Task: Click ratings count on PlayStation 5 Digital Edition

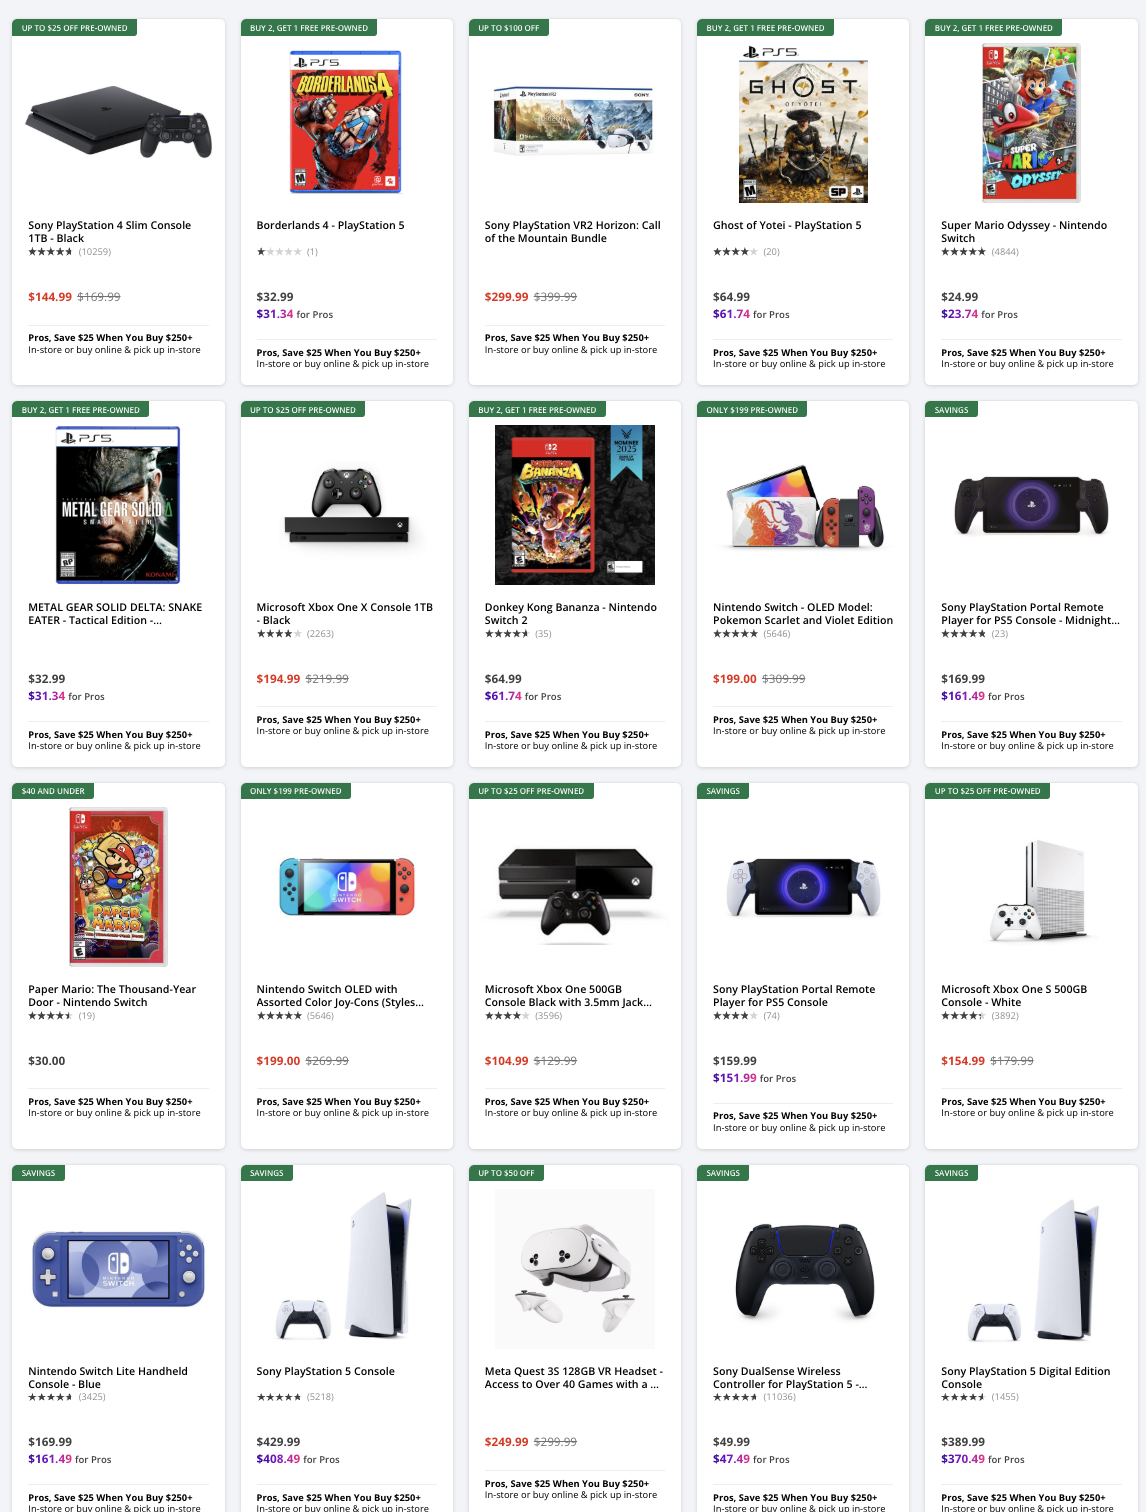Action: [1005, 1396]
